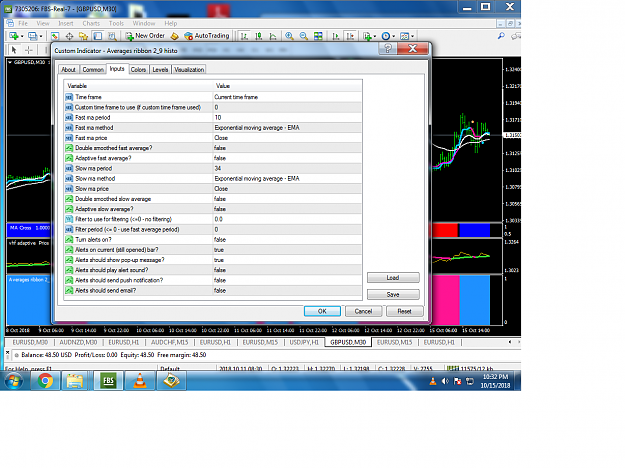Viewport: 625px width, 468px height.
Task: Switch to the Levels tab
Action: [160, 69]
